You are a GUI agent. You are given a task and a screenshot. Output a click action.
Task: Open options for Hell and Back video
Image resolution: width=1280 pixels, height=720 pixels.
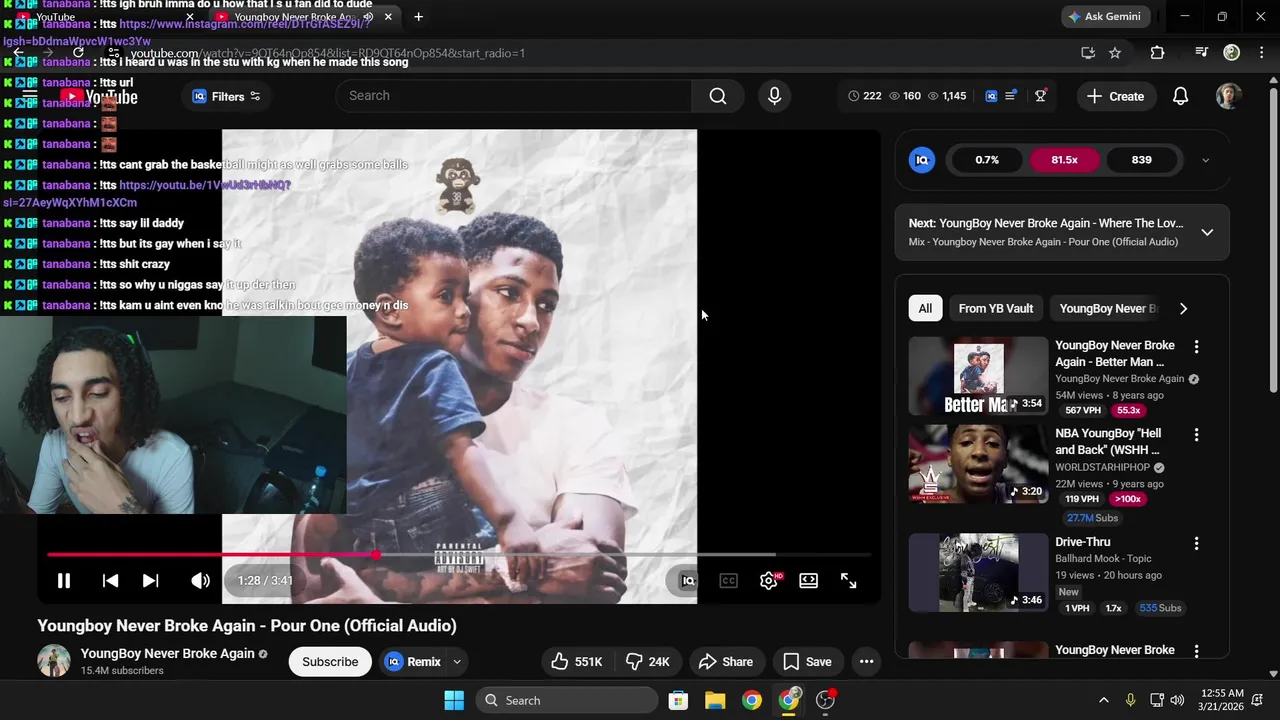[1196, 434]
